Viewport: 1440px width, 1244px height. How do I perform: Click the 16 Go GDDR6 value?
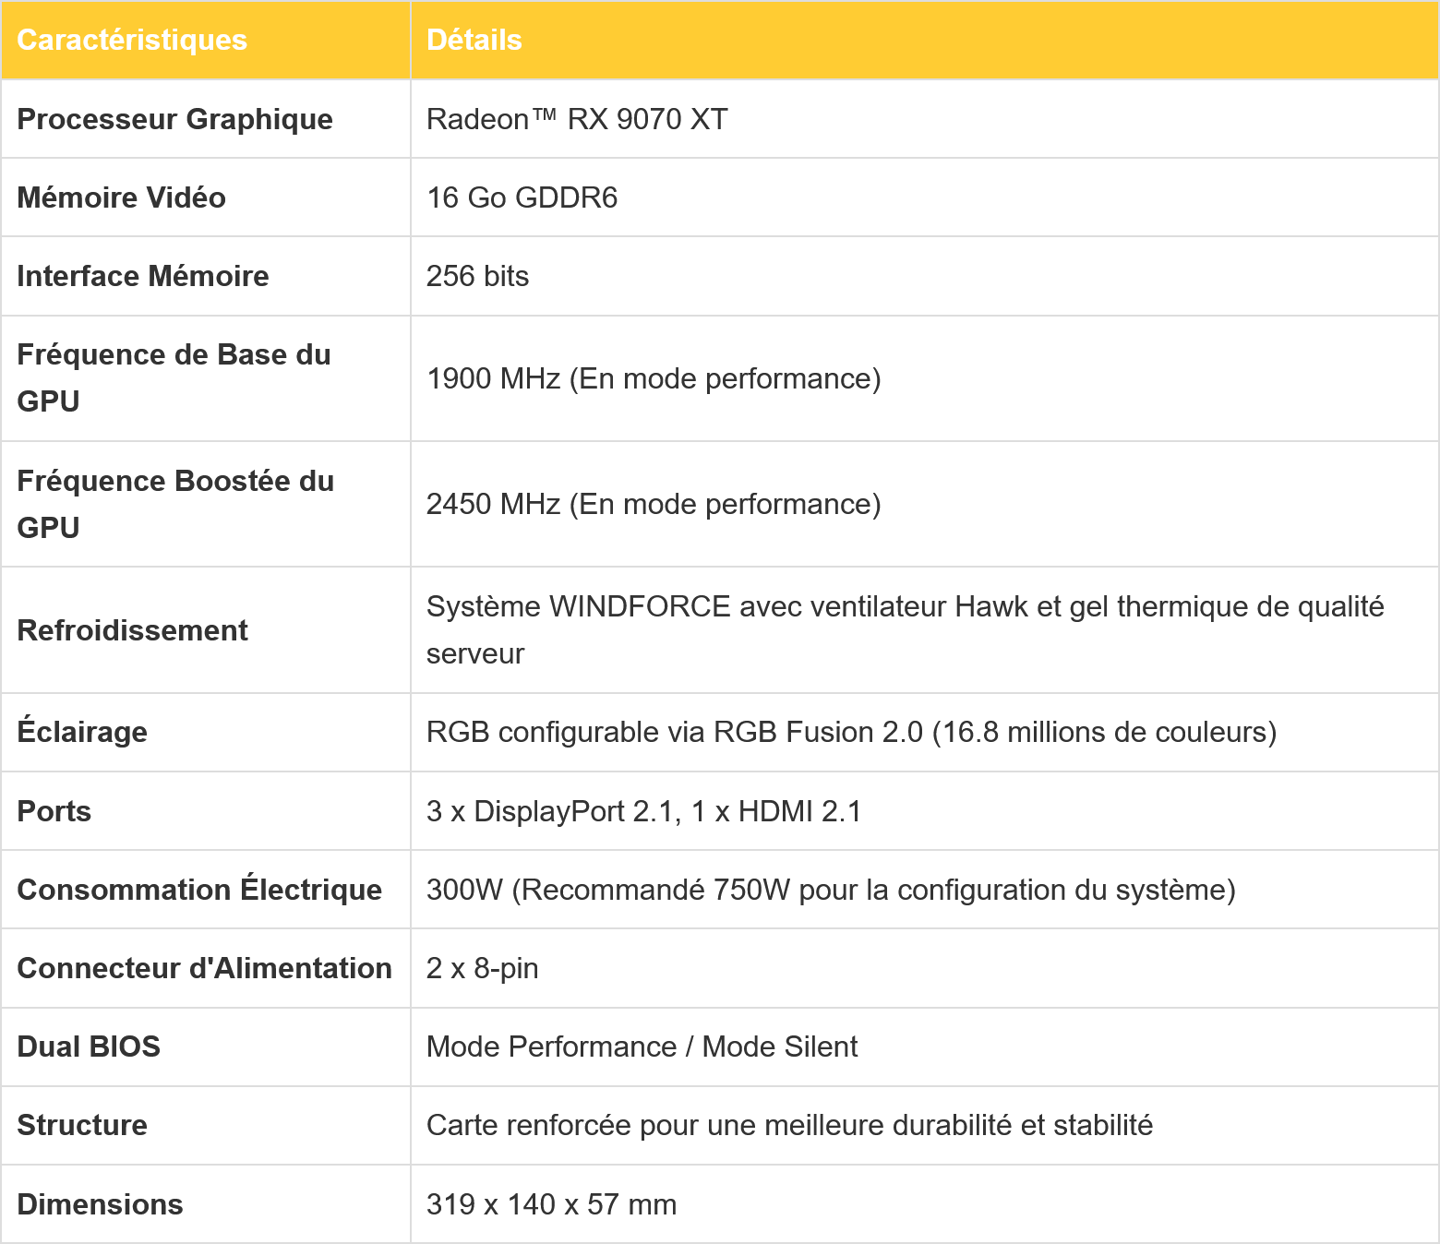coord(522,198)
